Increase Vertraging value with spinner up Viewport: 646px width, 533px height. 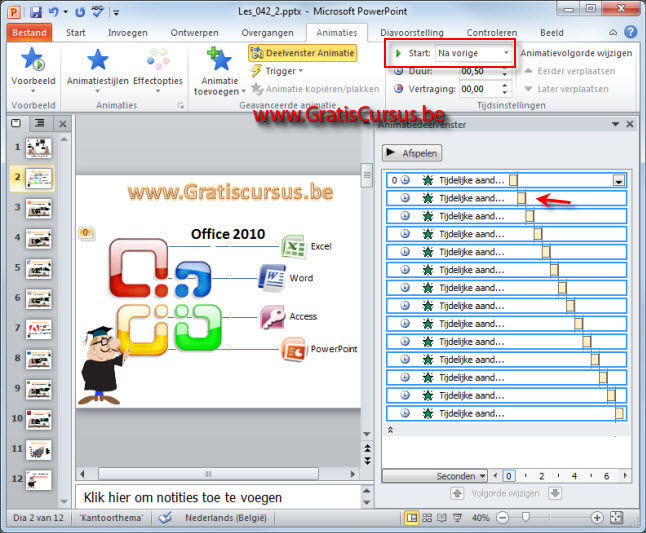click(x=505, y=86)
